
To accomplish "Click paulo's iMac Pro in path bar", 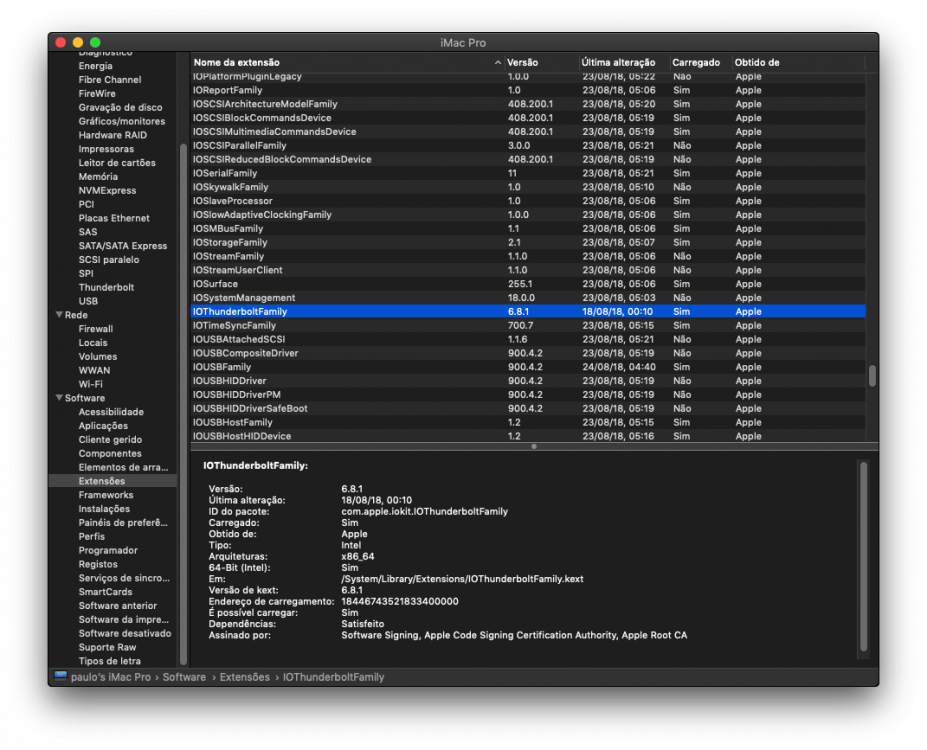I will [111, 677].
